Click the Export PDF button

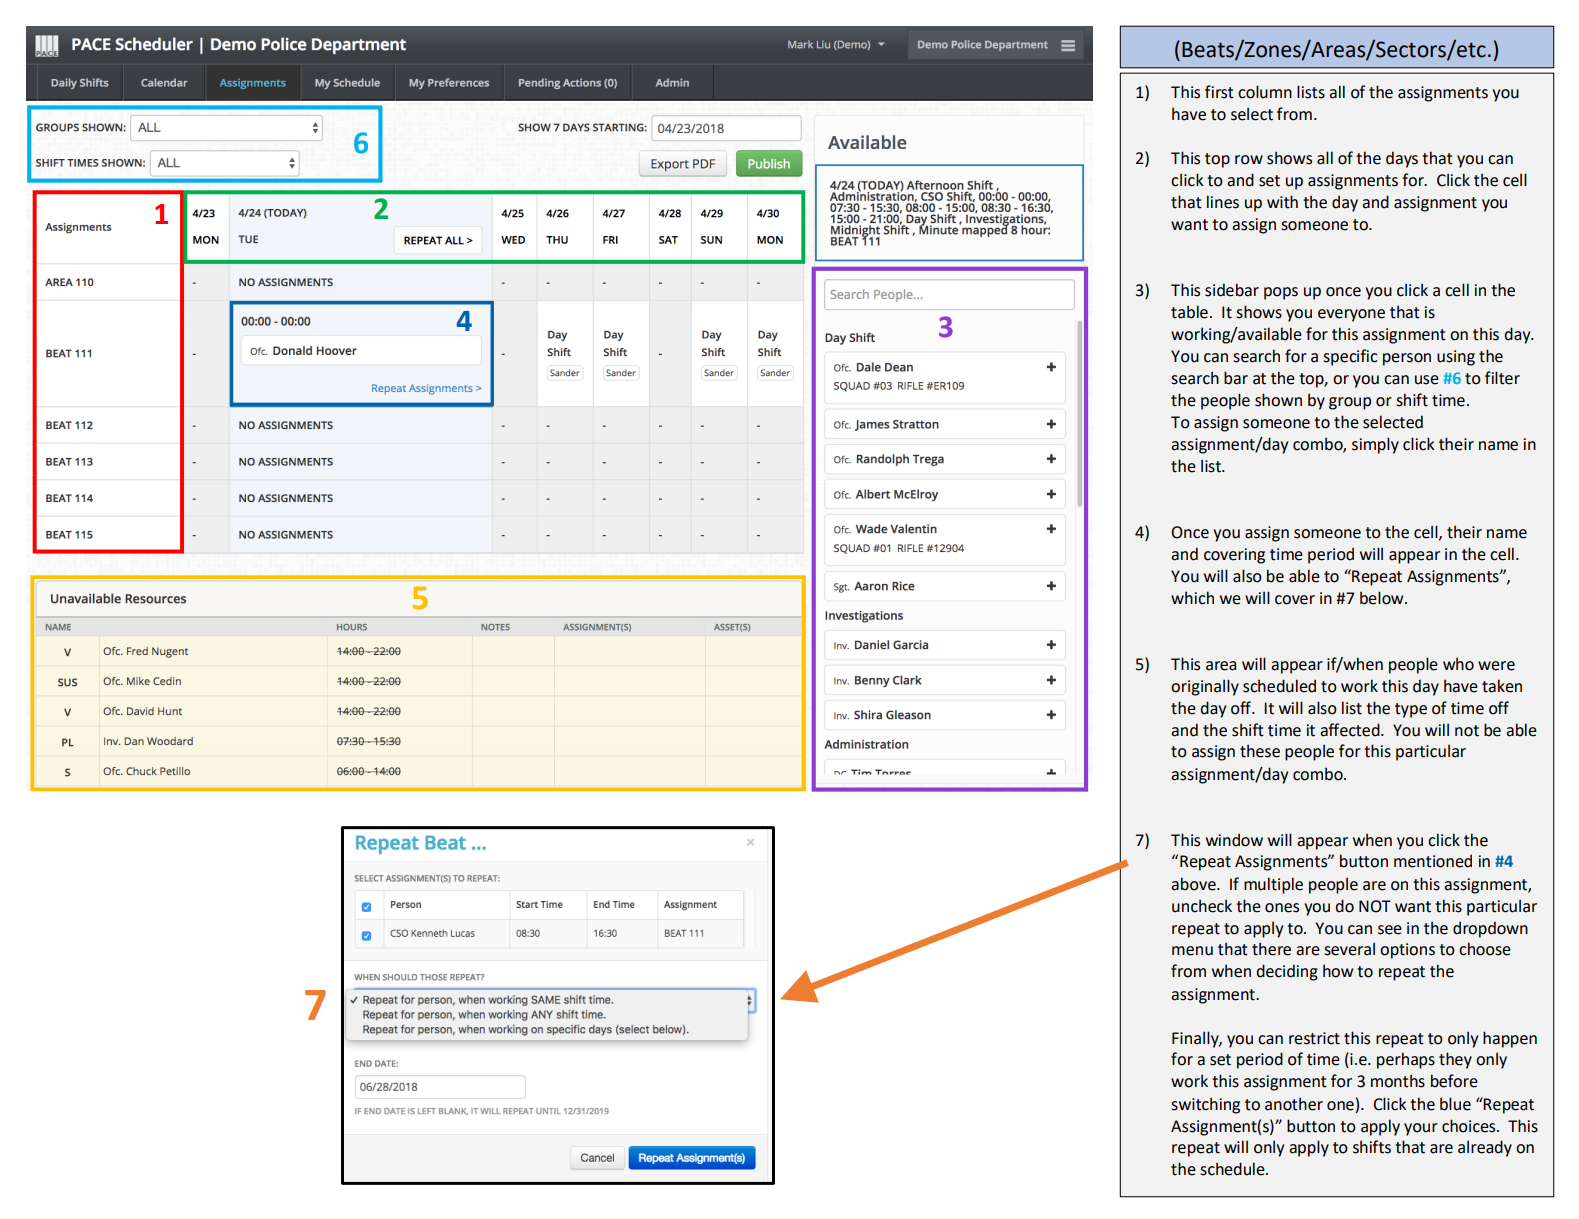(683, 164)
